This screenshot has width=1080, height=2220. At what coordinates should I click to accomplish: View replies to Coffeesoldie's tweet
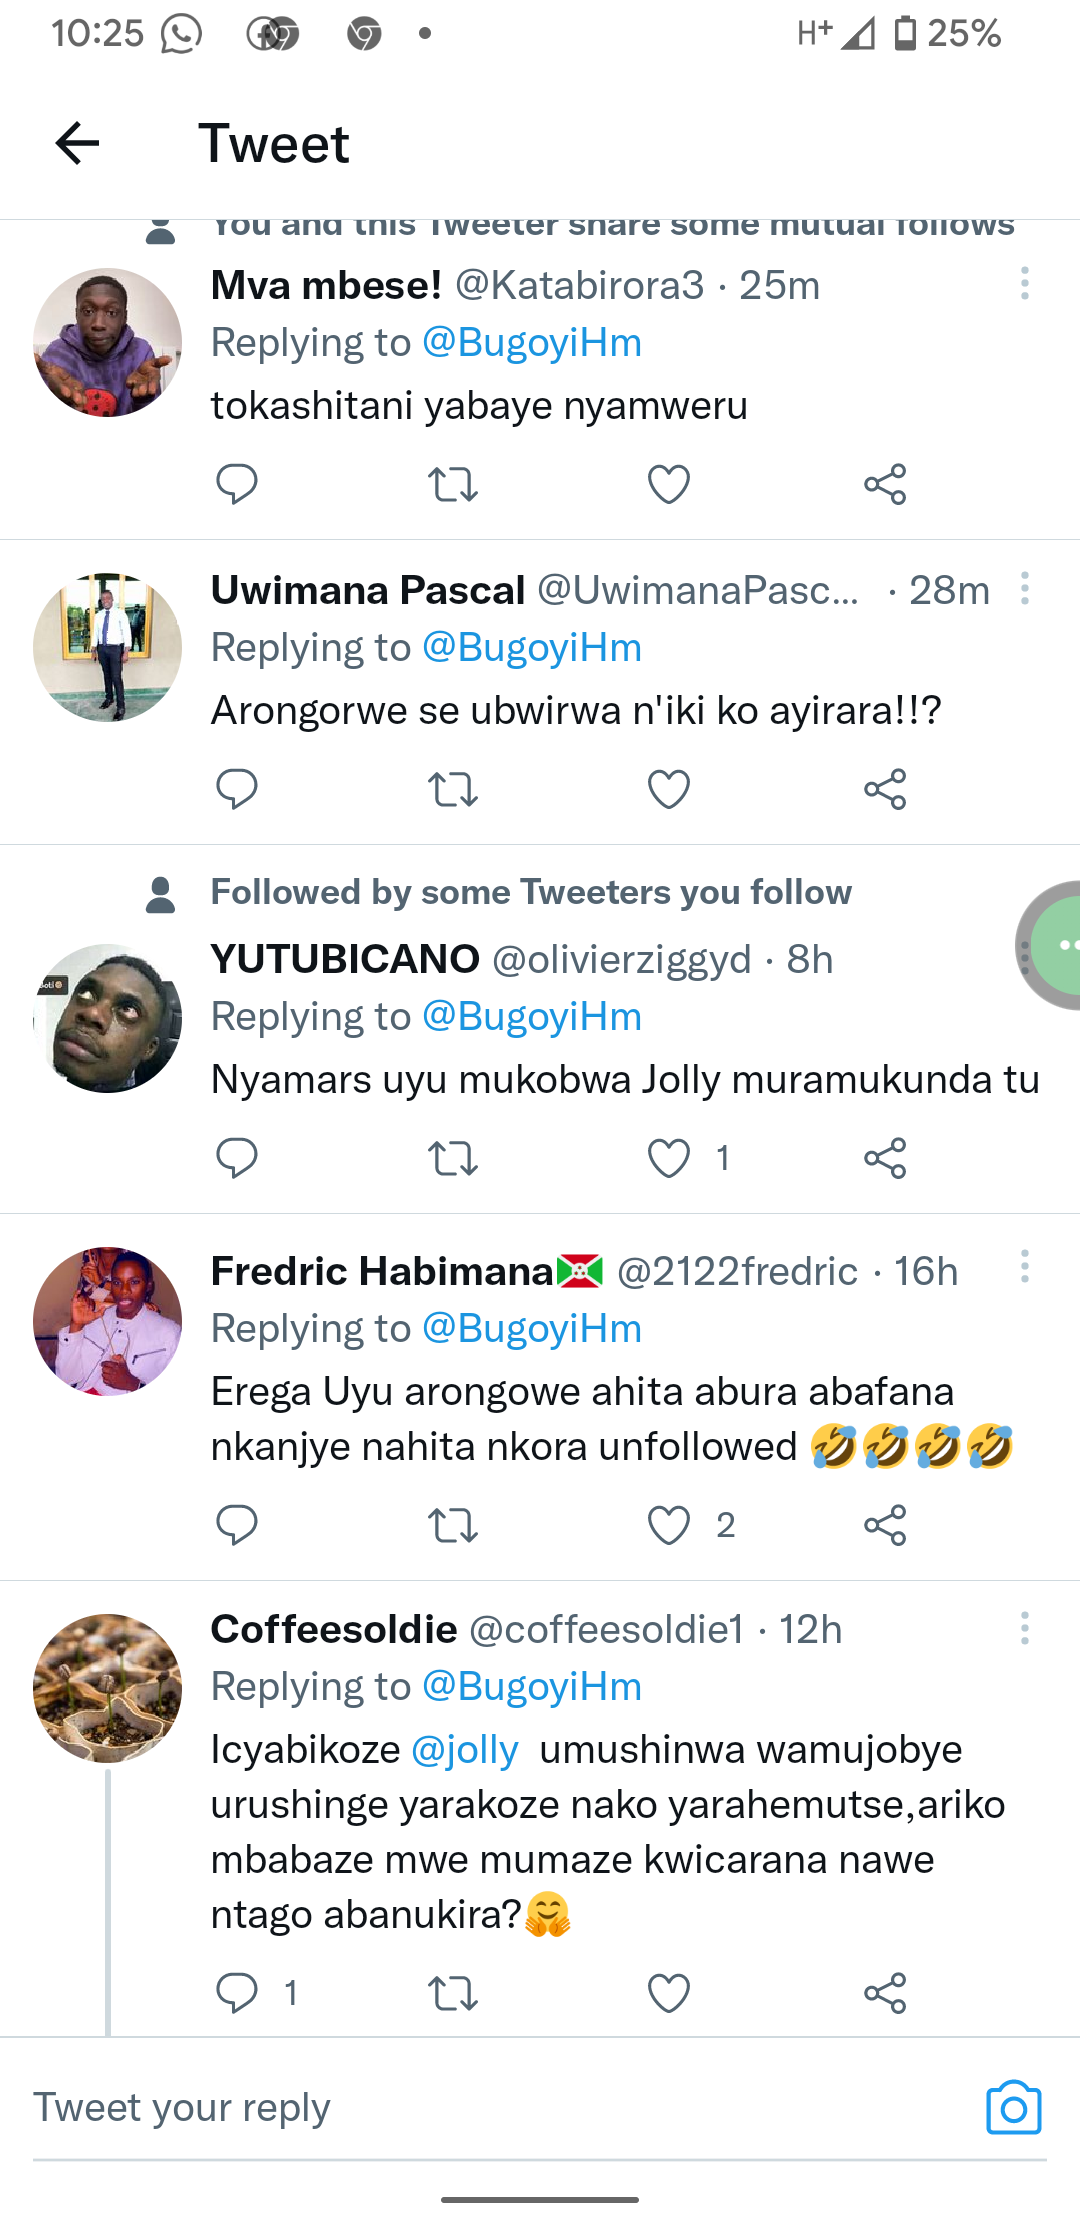(x=237, y=1993)
